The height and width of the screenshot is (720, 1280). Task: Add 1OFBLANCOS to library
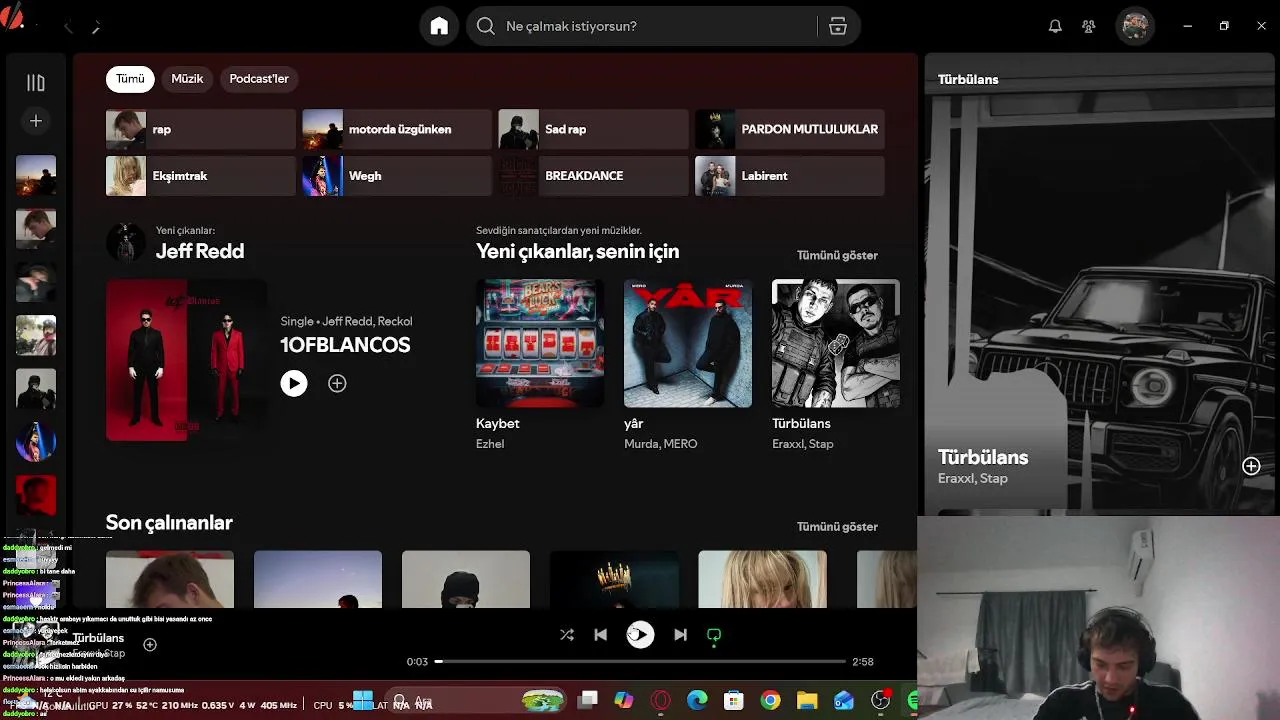[337, 383]
